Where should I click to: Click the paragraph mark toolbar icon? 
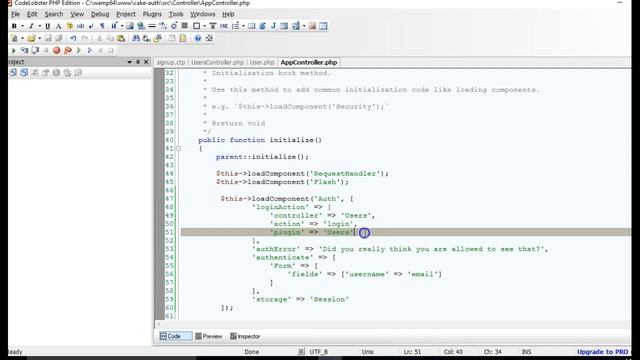point(102,26)
